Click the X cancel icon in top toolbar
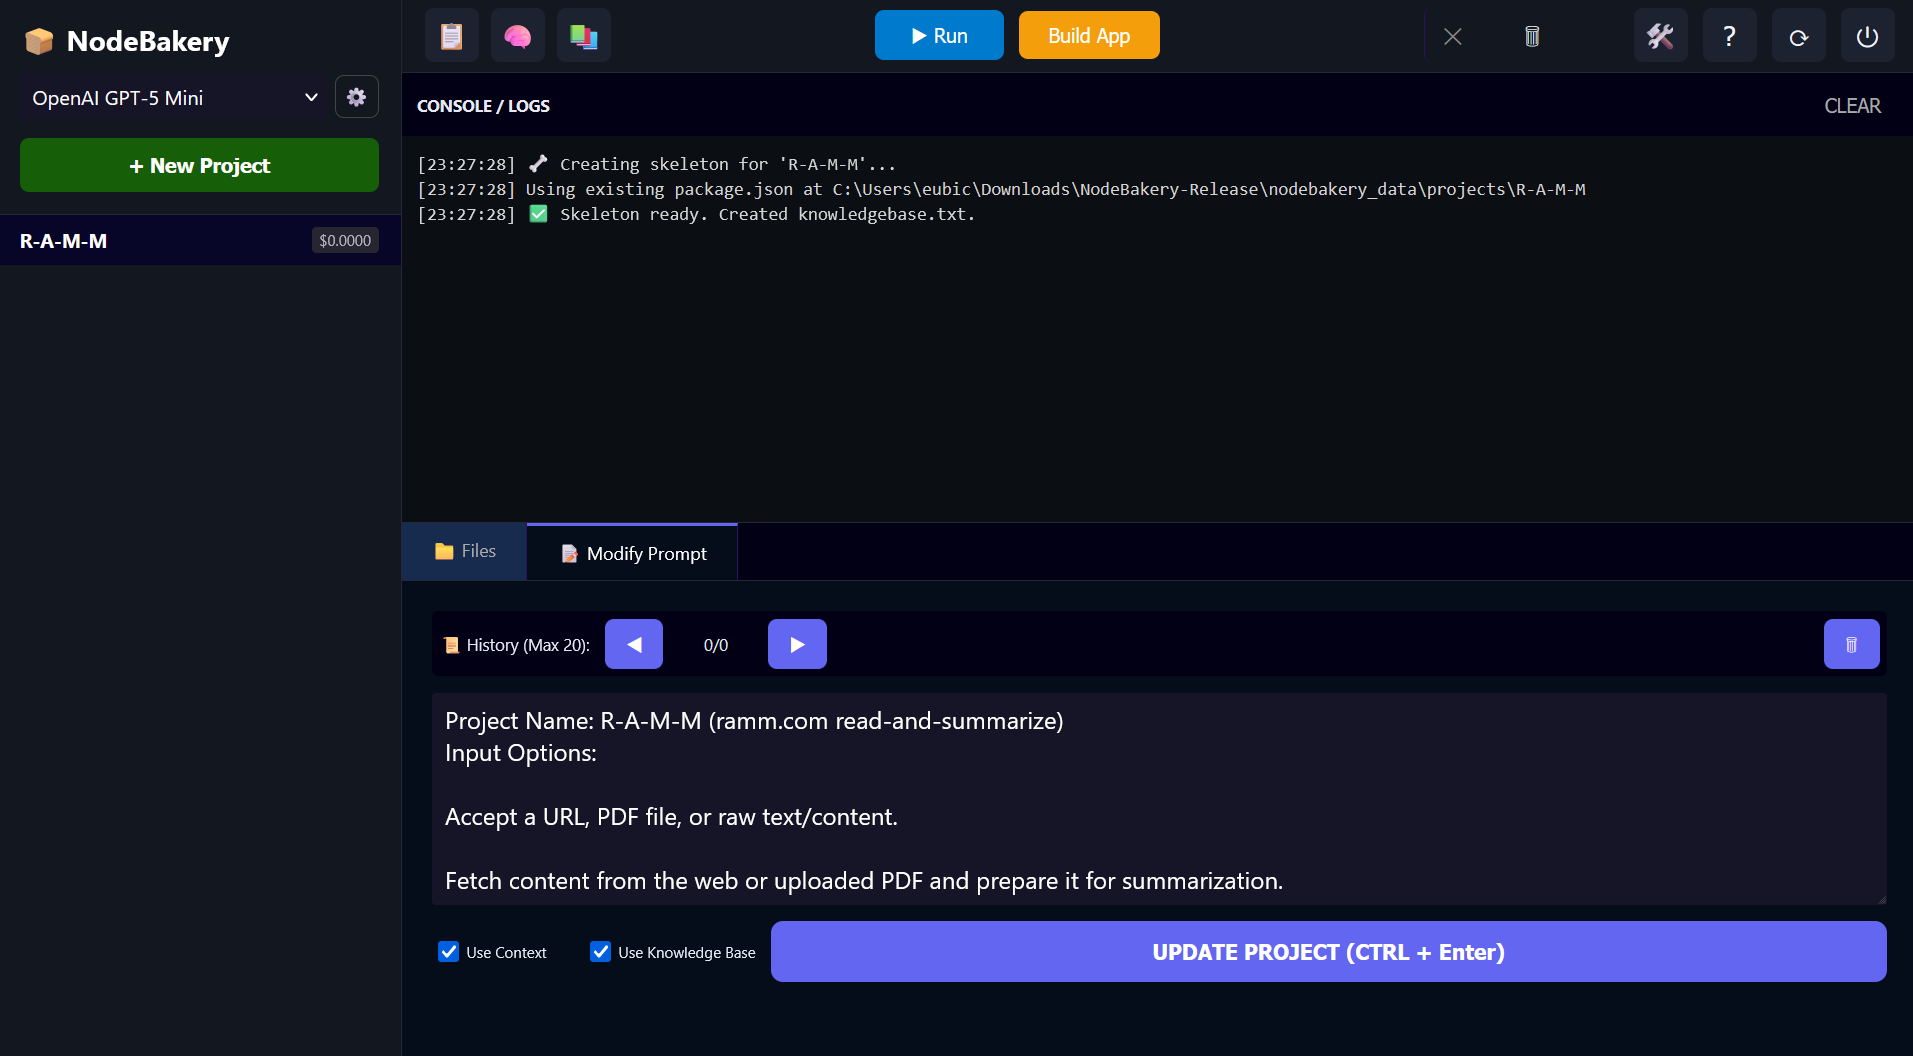This screenshot has width=1913, height=1056. click(1453, 37)
